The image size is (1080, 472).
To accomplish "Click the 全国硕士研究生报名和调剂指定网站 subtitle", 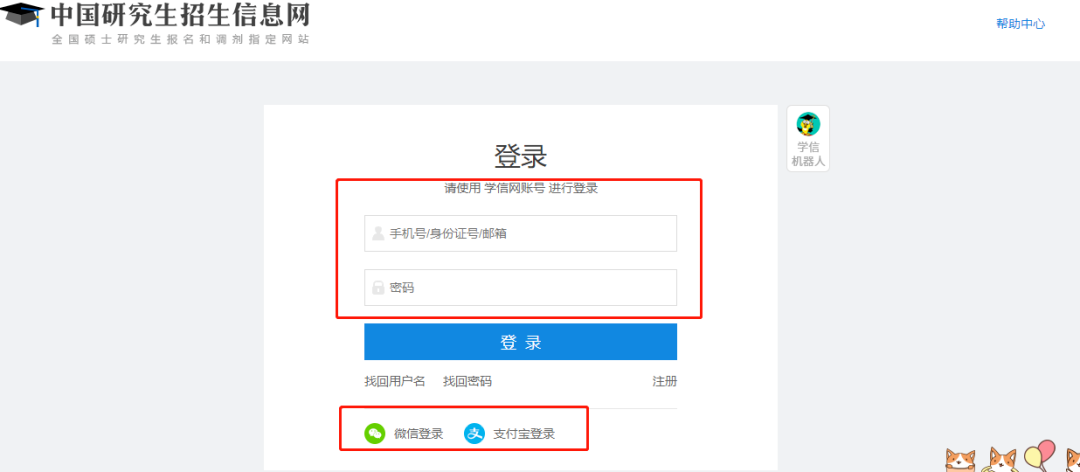I will tap(180, 40).
